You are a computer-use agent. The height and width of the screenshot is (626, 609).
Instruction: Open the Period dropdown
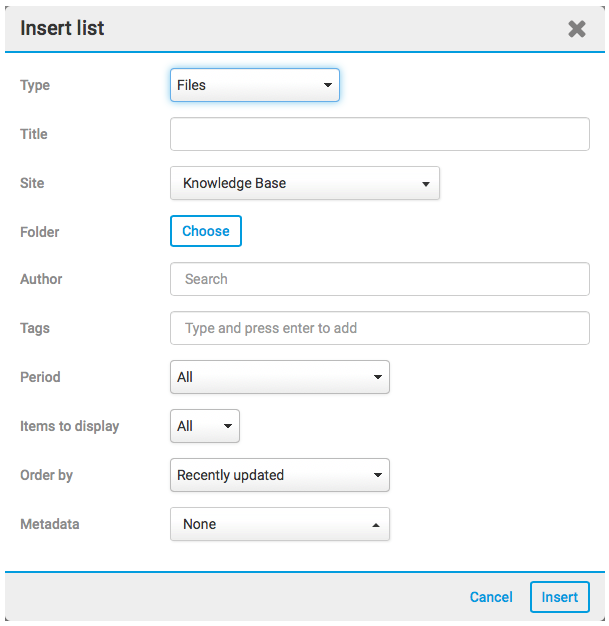(x=280, y=377)
